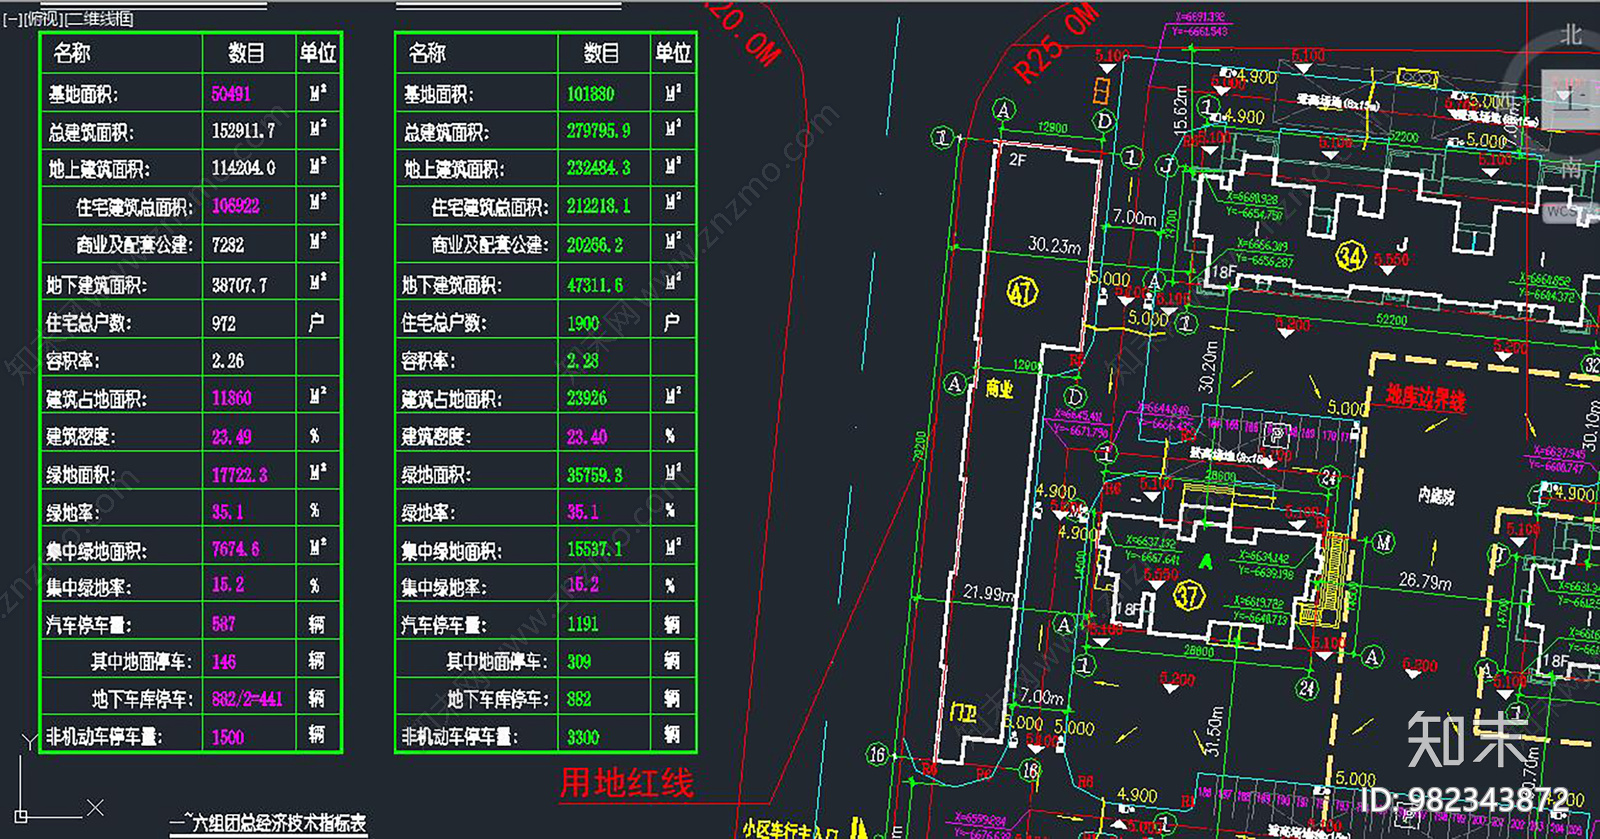Select the 内庭院 courtyard label
The width and height of the screenshot is (1600, 839).
(x=1437, y=496)
